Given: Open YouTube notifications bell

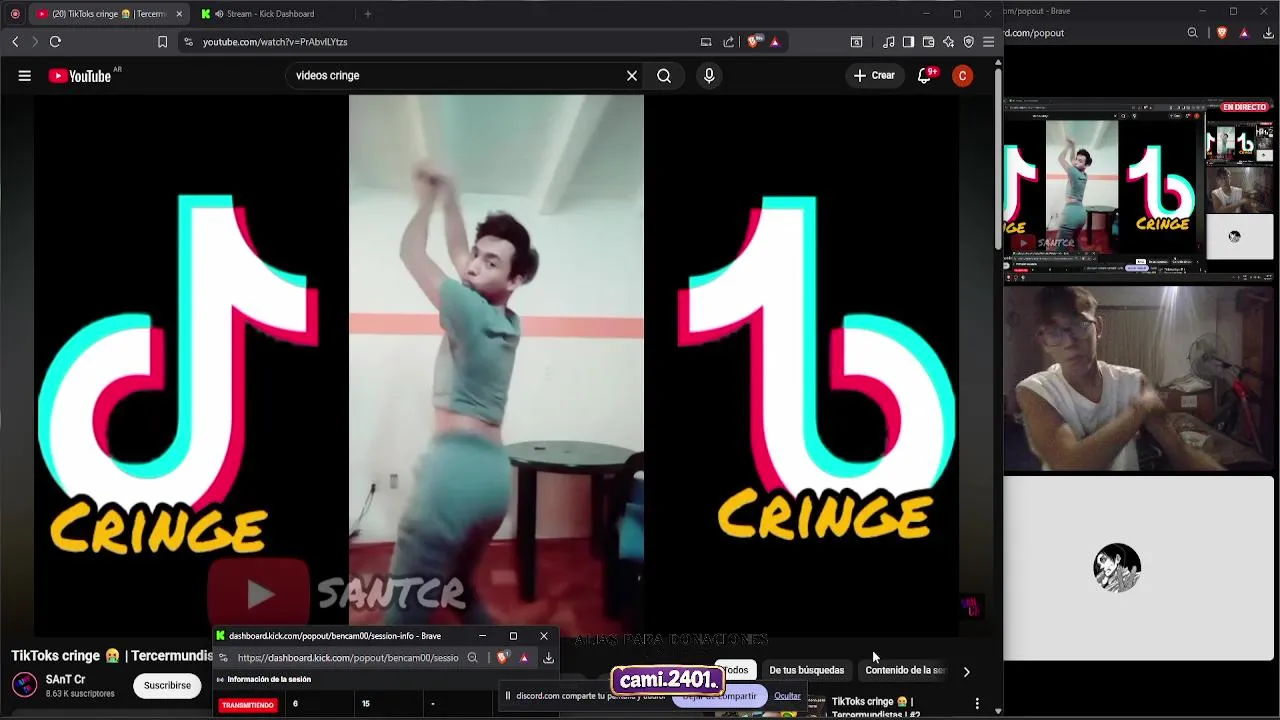Looking at the screenshot, I should coord(925,76).
